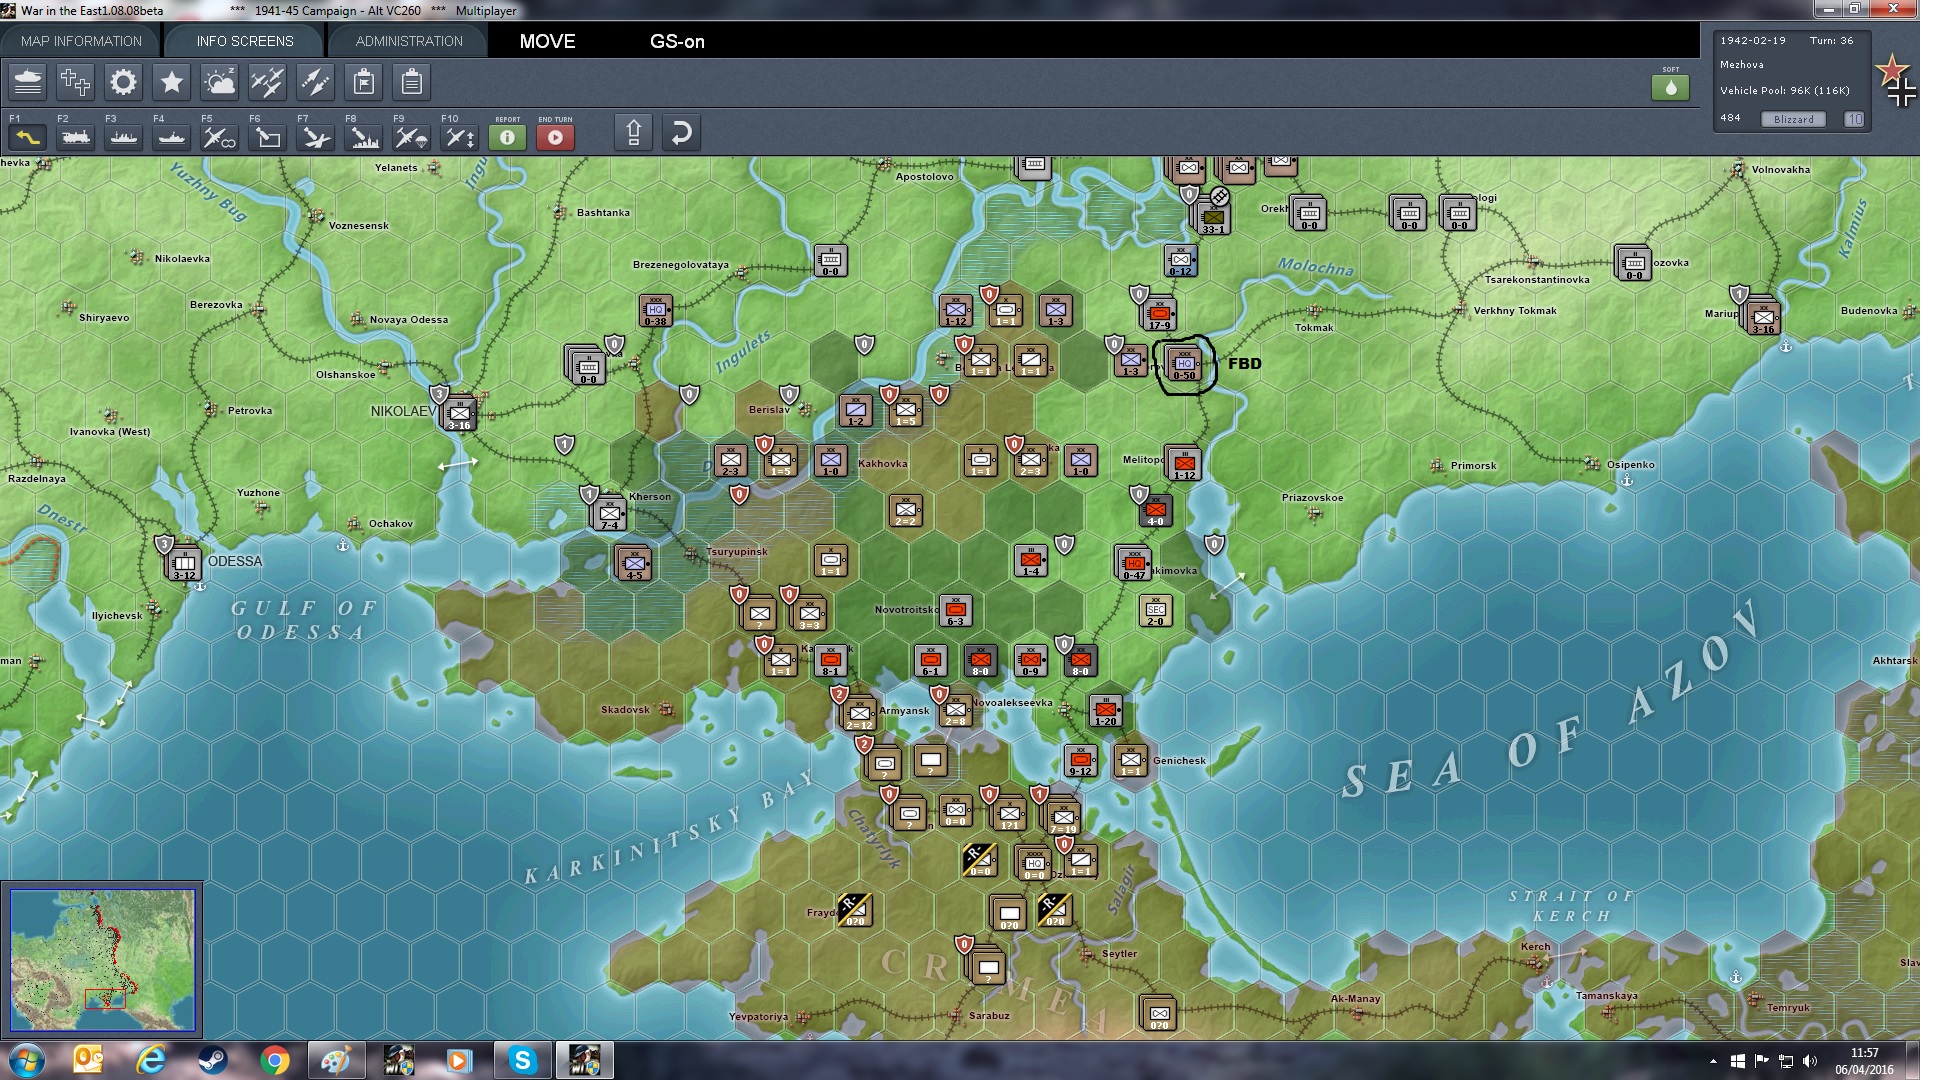Open the weather information screen icon

pos(220,83)
